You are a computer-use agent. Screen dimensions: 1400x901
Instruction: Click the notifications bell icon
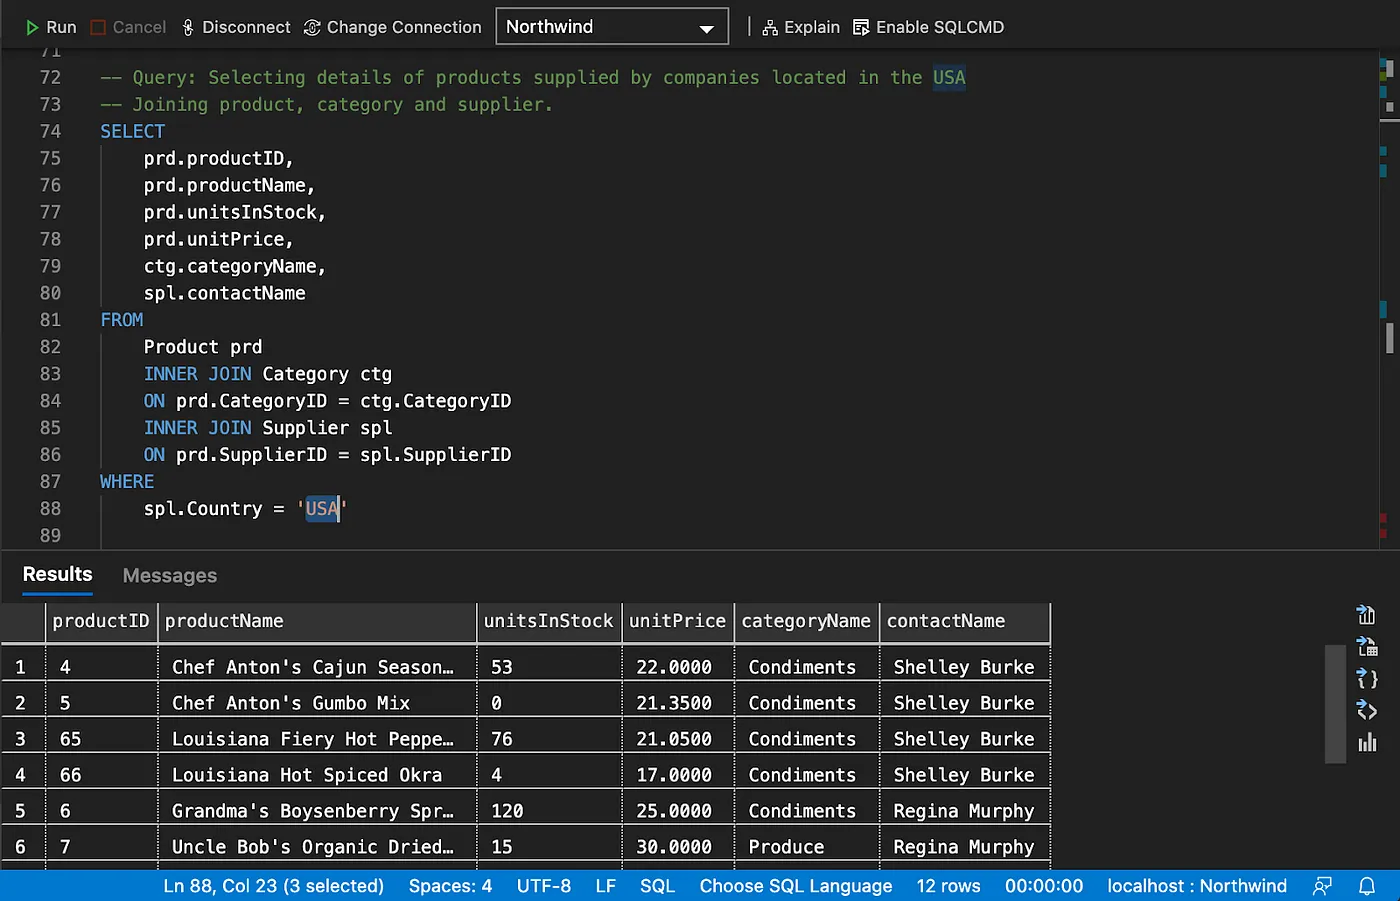pyautogui.click(x=1366, y=886)
